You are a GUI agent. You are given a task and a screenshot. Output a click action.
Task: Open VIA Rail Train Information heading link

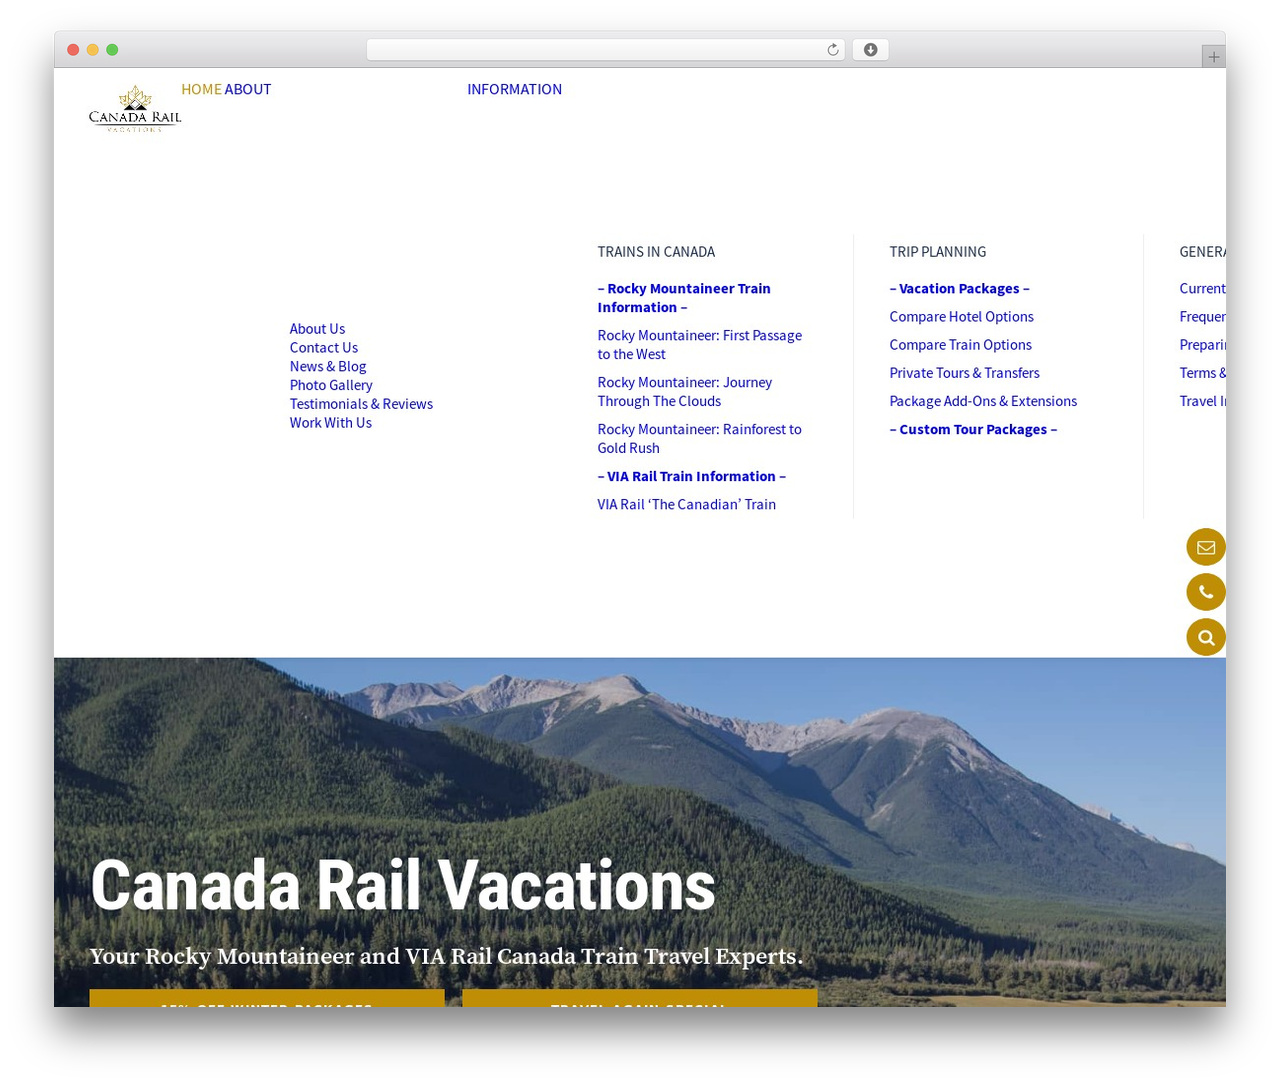pos(692,476)
